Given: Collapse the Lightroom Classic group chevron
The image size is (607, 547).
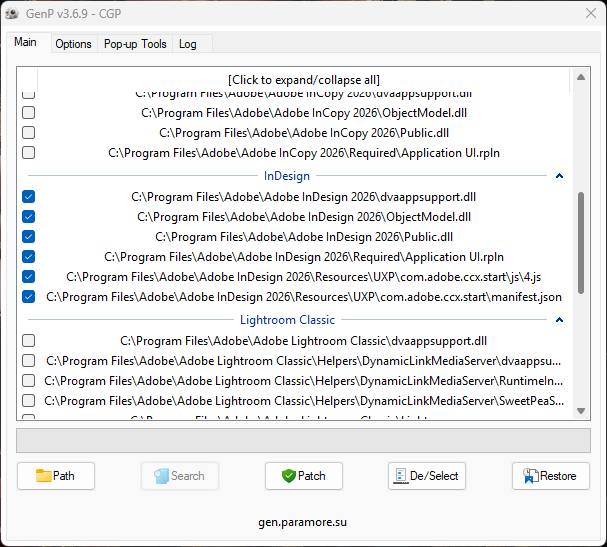Looking at the screenshot, I should [559, 320].
